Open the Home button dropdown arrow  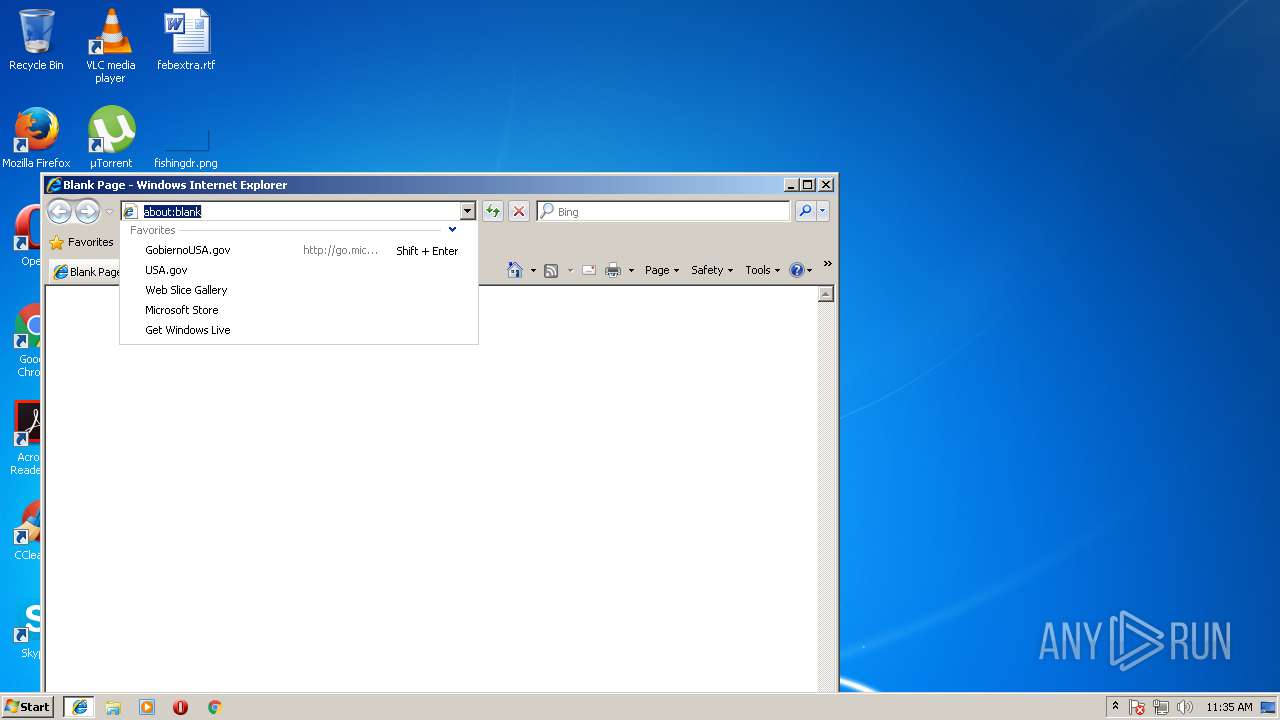tap(533, 270)
